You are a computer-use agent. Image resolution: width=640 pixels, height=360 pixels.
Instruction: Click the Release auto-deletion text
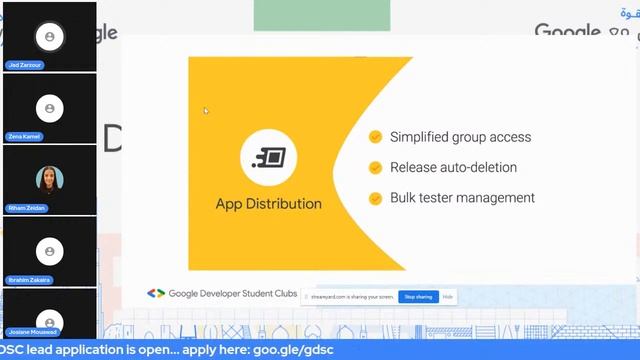click(453, 167)
